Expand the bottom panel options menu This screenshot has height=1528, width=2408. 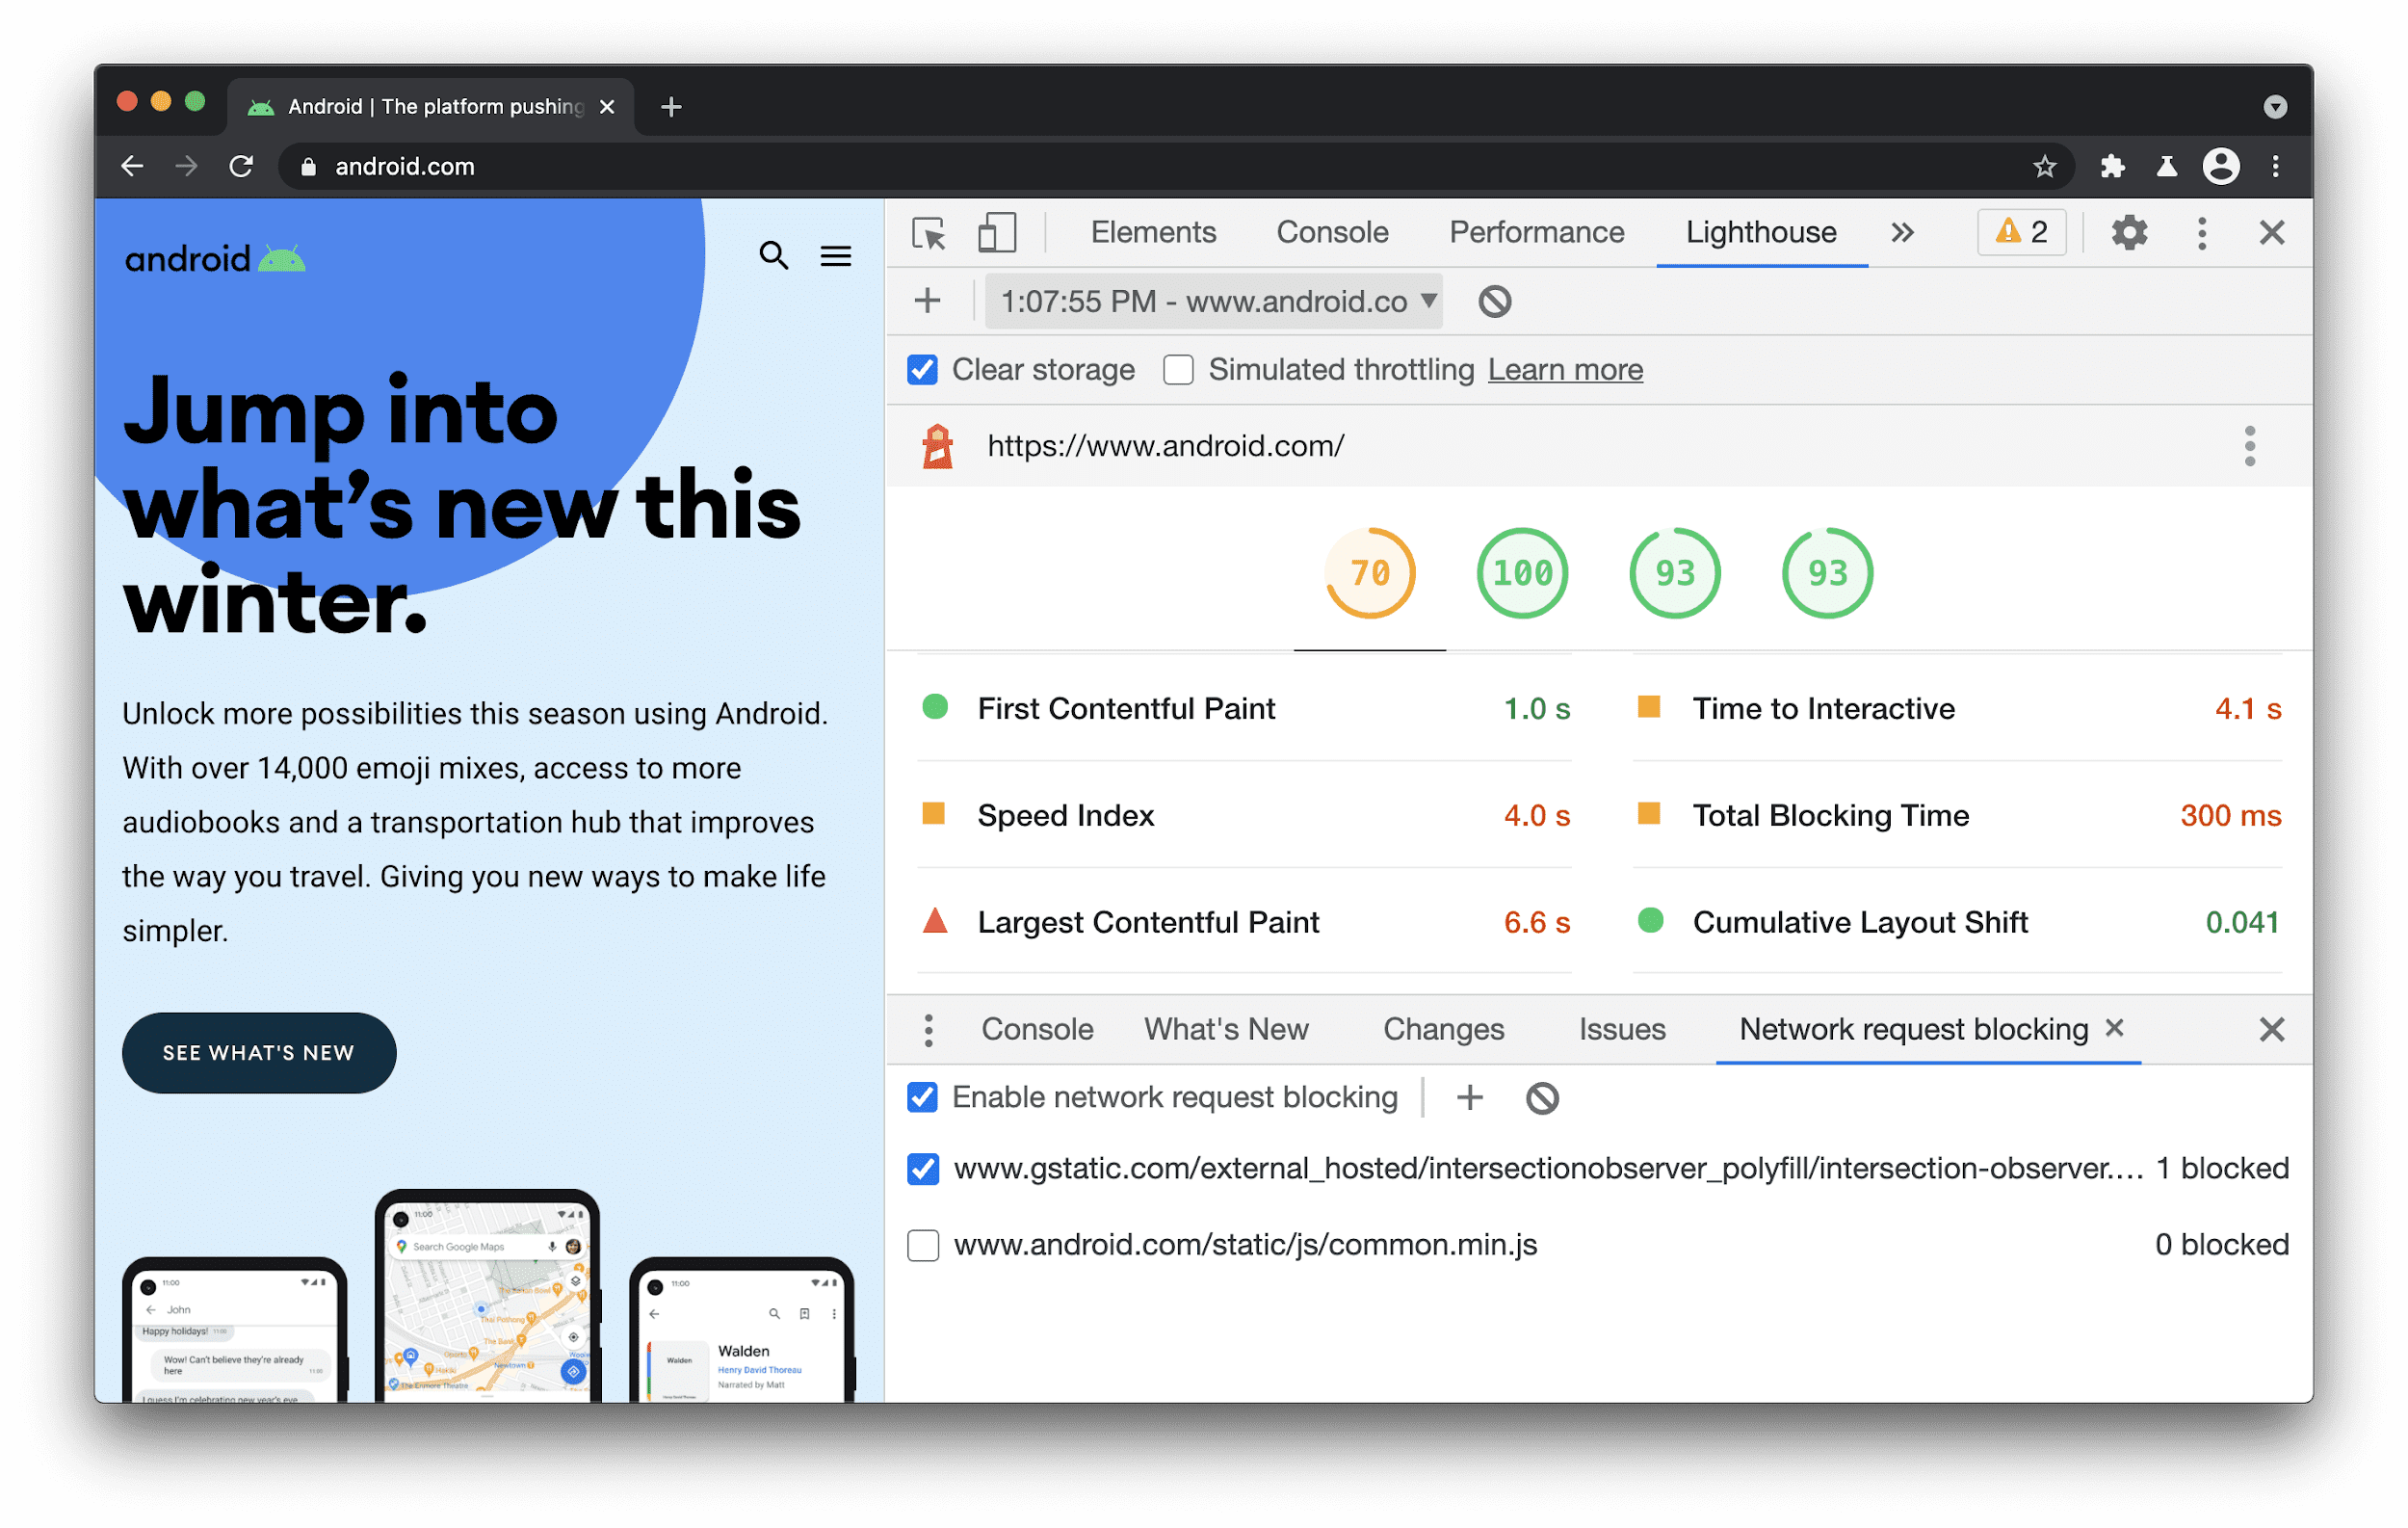[x=927, y=1031]
